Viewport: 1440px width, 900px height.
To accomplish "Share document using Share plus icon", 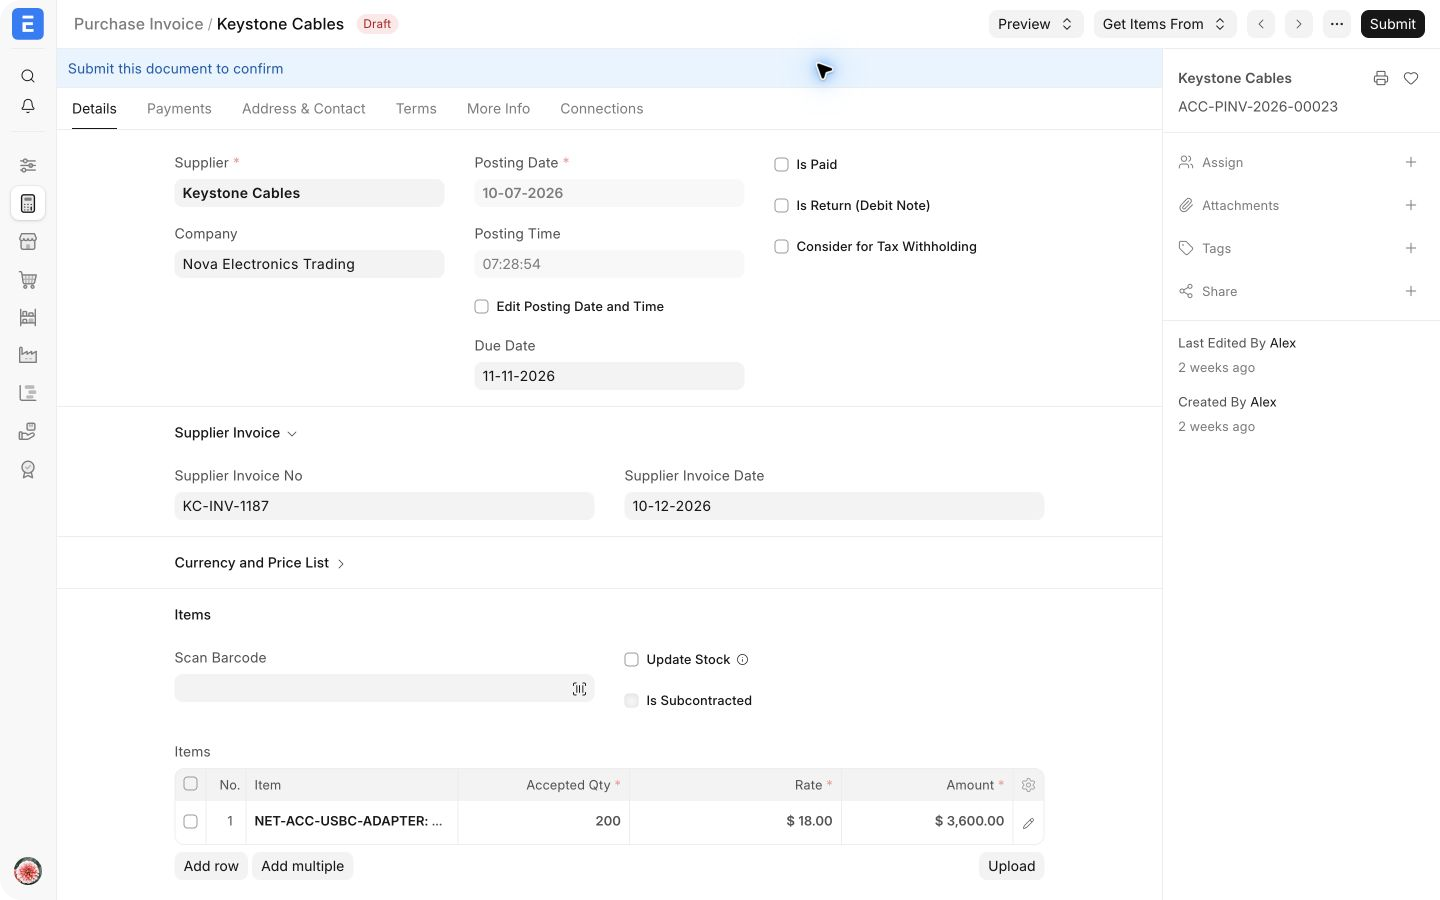I will tap(1411, 291).
